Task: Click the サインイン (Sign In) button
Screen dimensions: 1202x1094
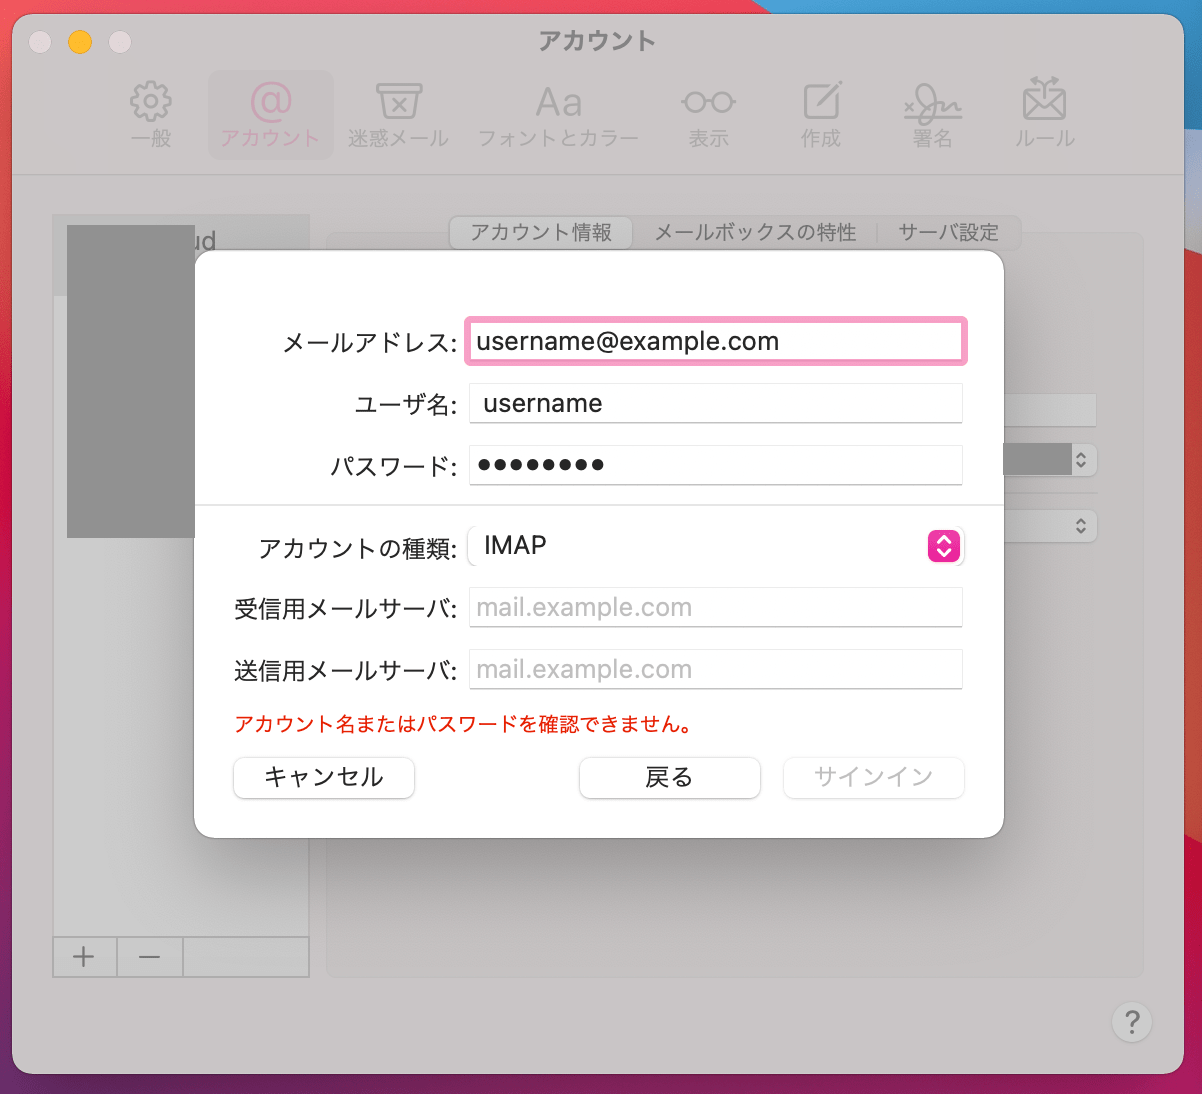Action: pos(873,777)
